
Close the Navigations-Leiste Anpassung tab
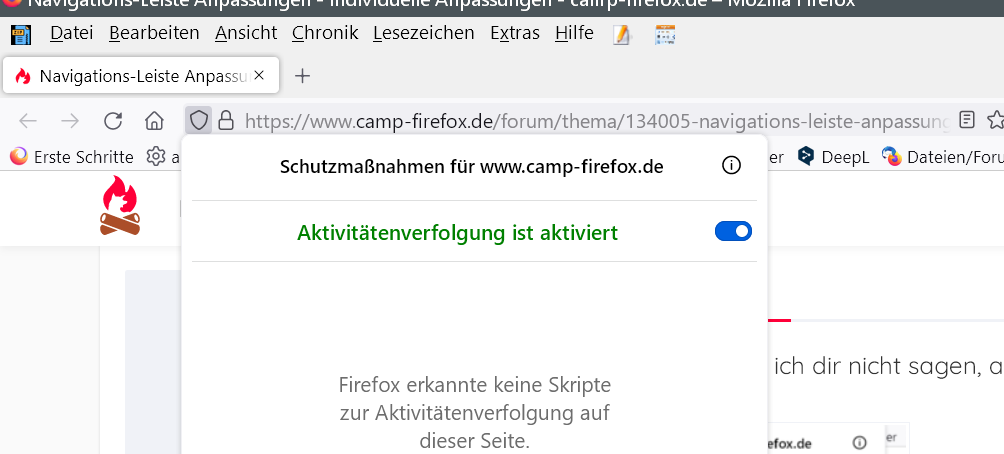coord(260,76)
